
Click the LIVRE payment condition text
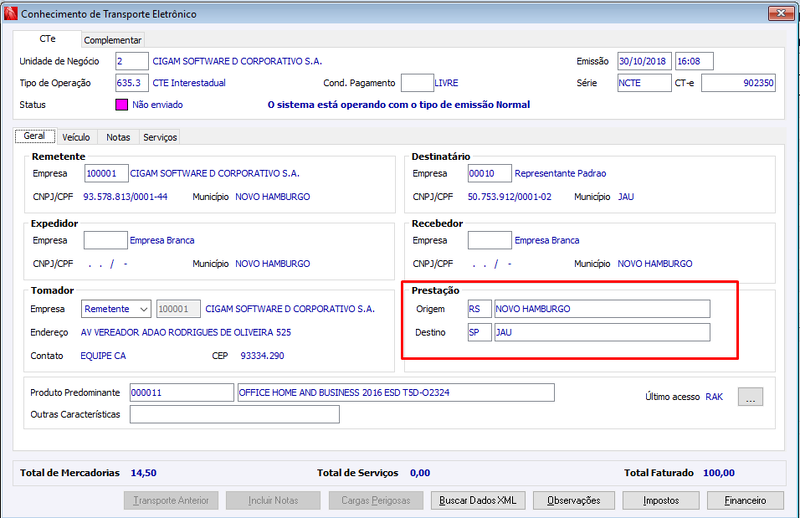446,83
